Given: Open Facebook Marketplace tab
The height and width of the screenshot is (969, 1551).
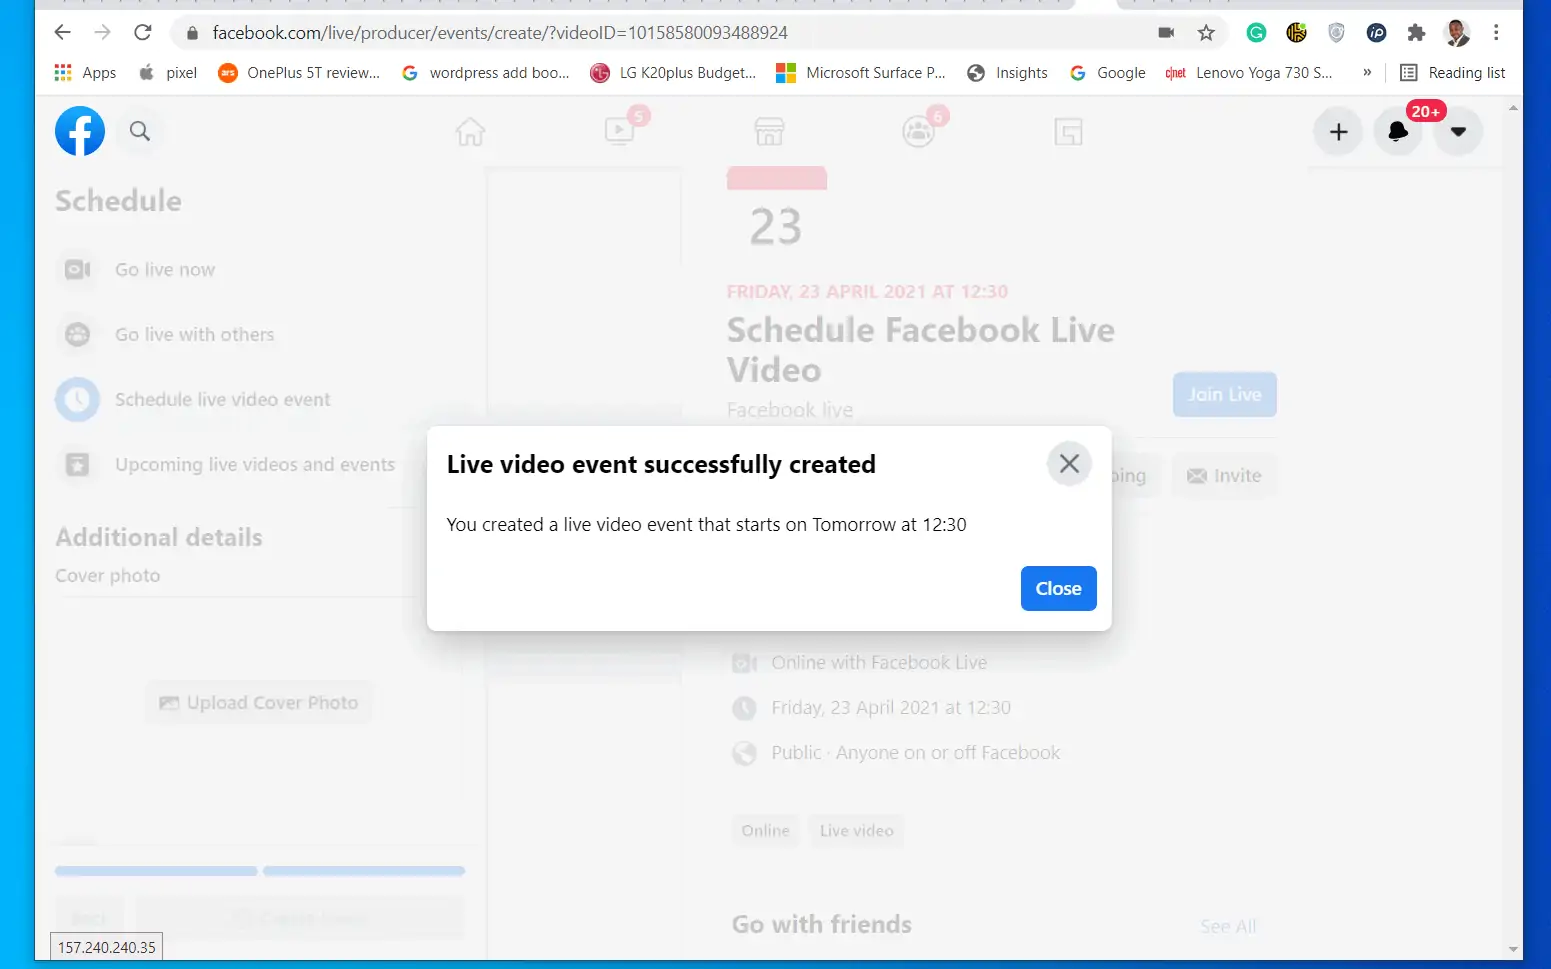Looking at the screenshot, I should click(769, 132).
